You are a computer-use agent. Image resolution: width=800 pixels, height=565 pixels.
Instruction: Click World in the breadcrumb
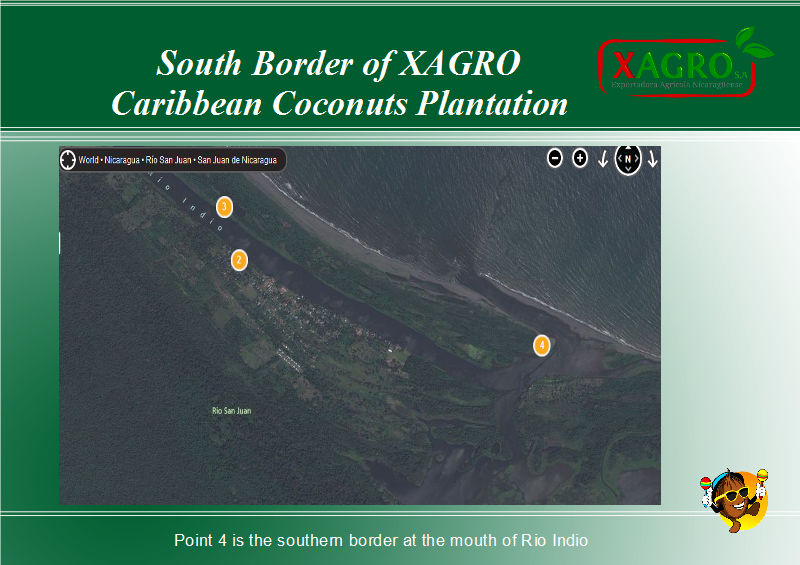[88, 160]
